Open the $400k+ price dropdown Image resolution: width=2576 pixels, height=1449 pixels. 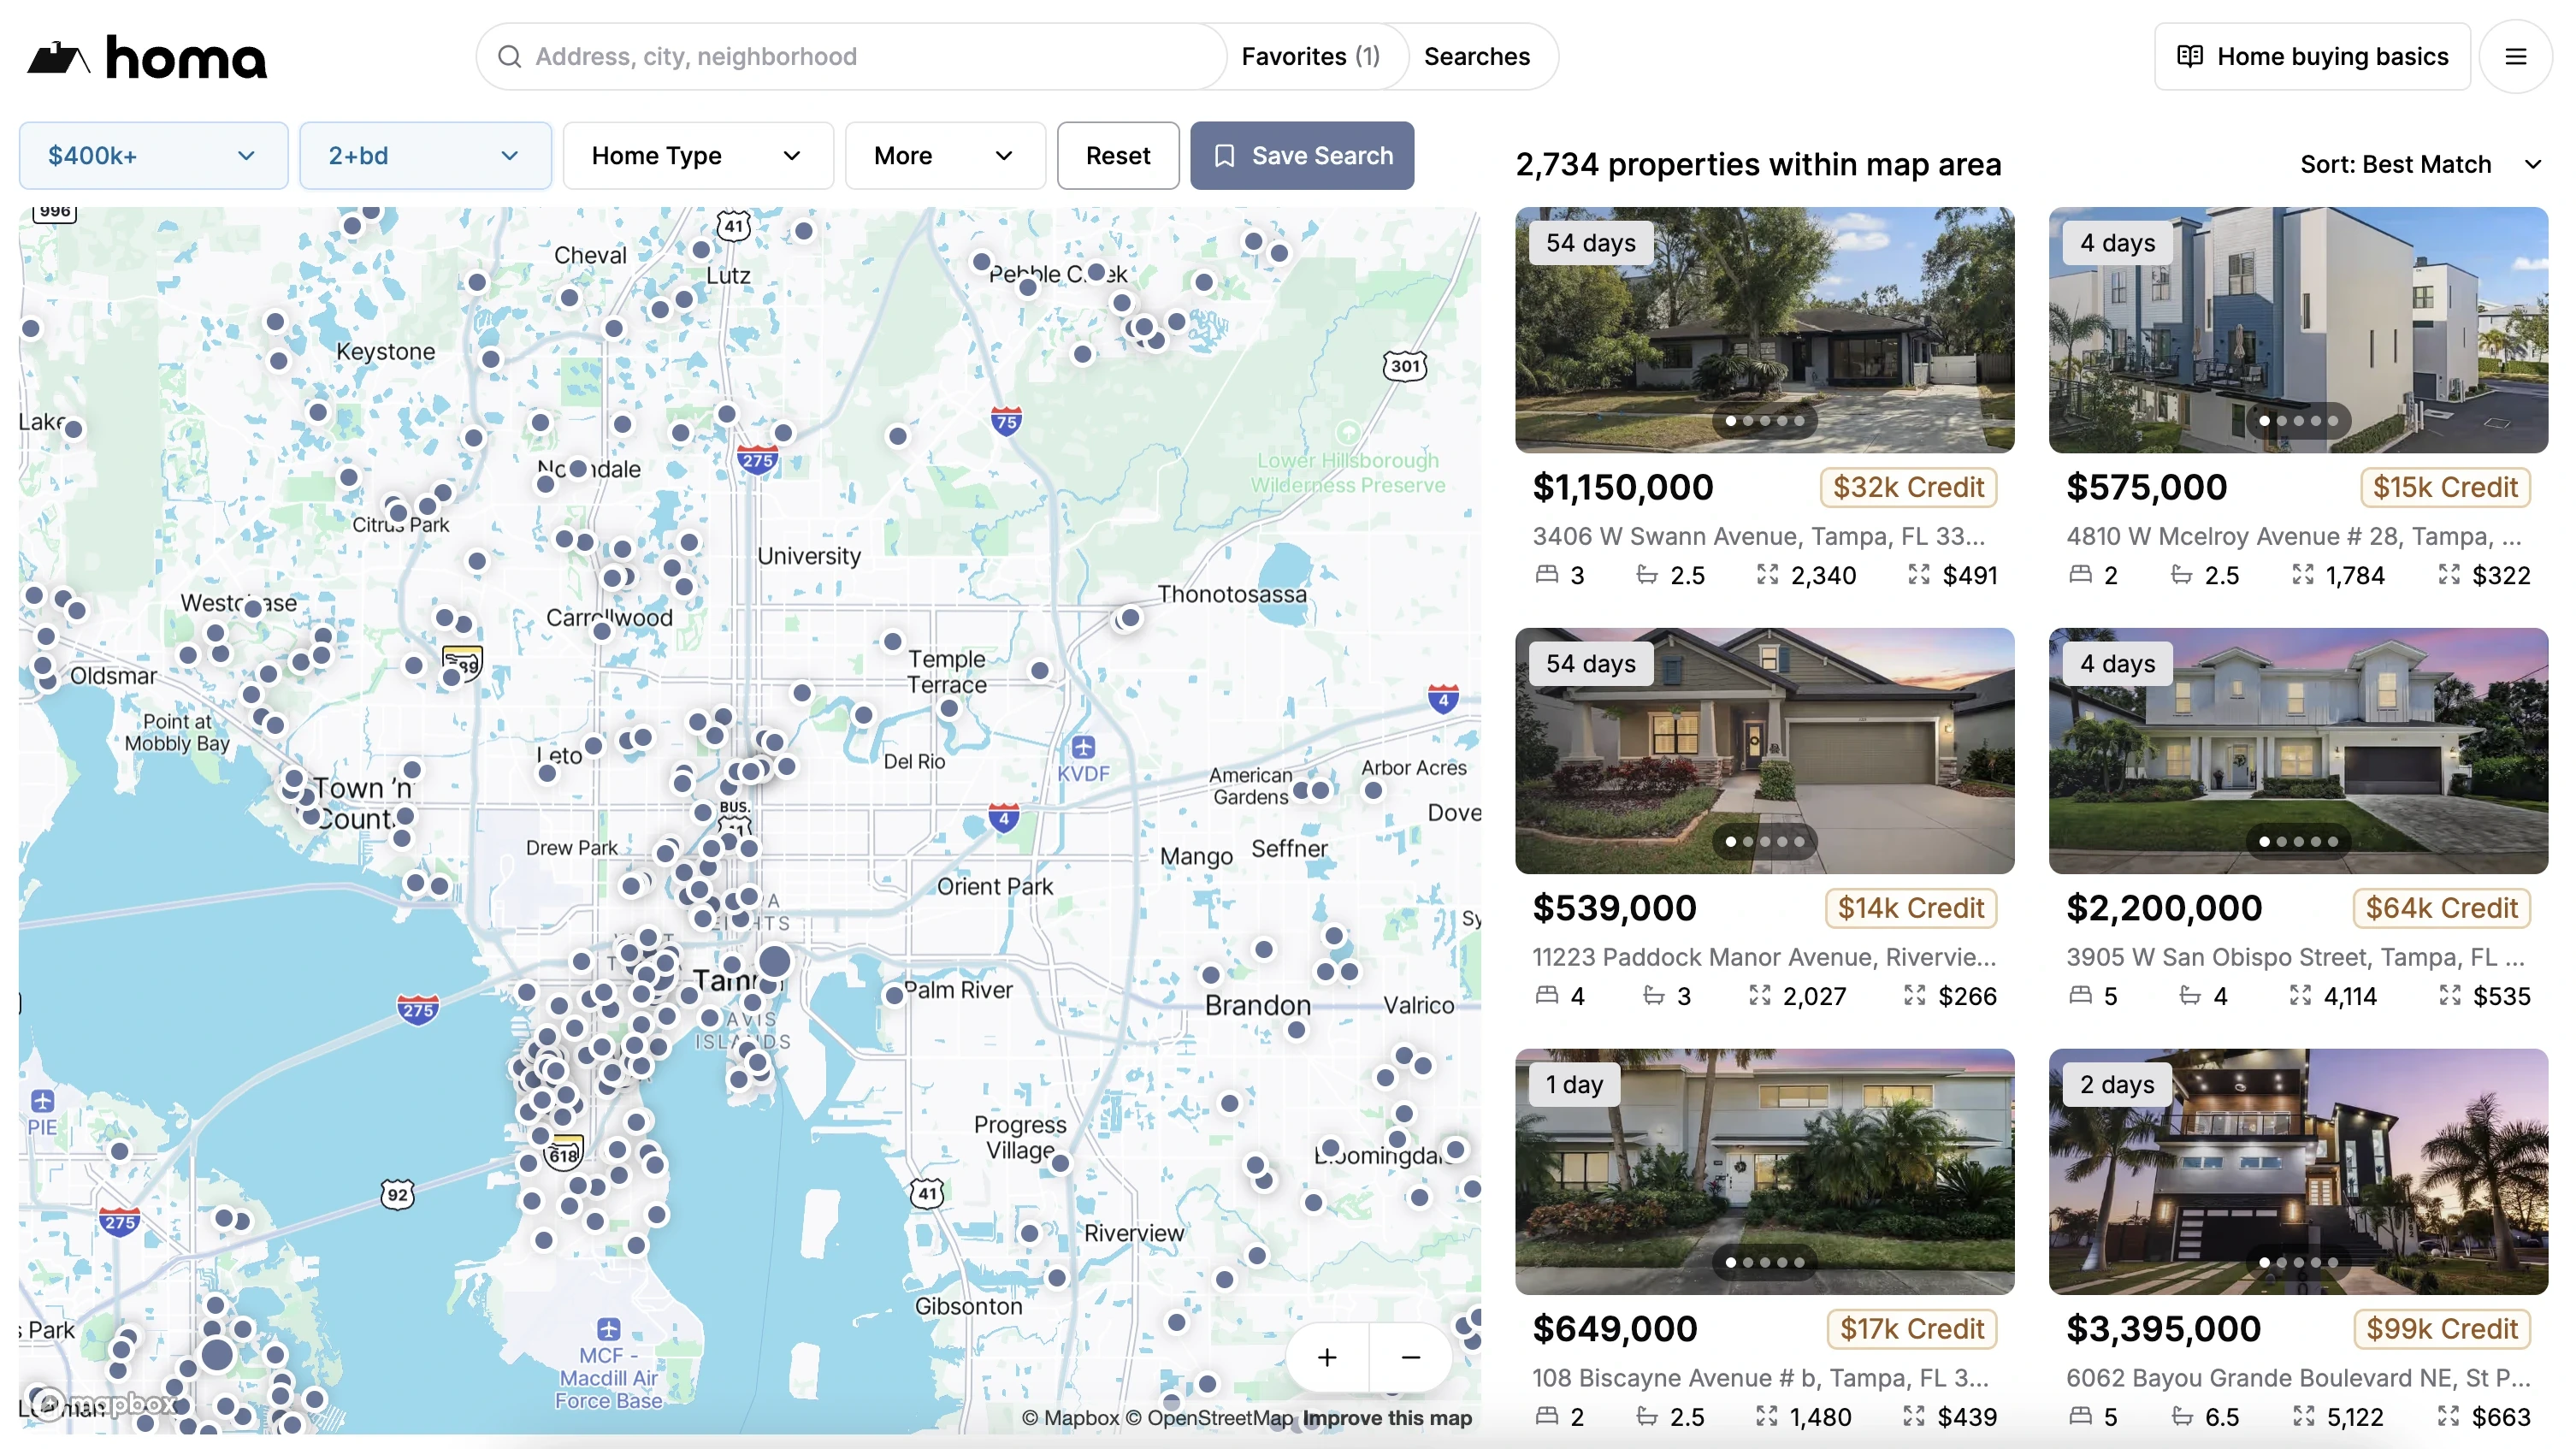pos(153,156)
